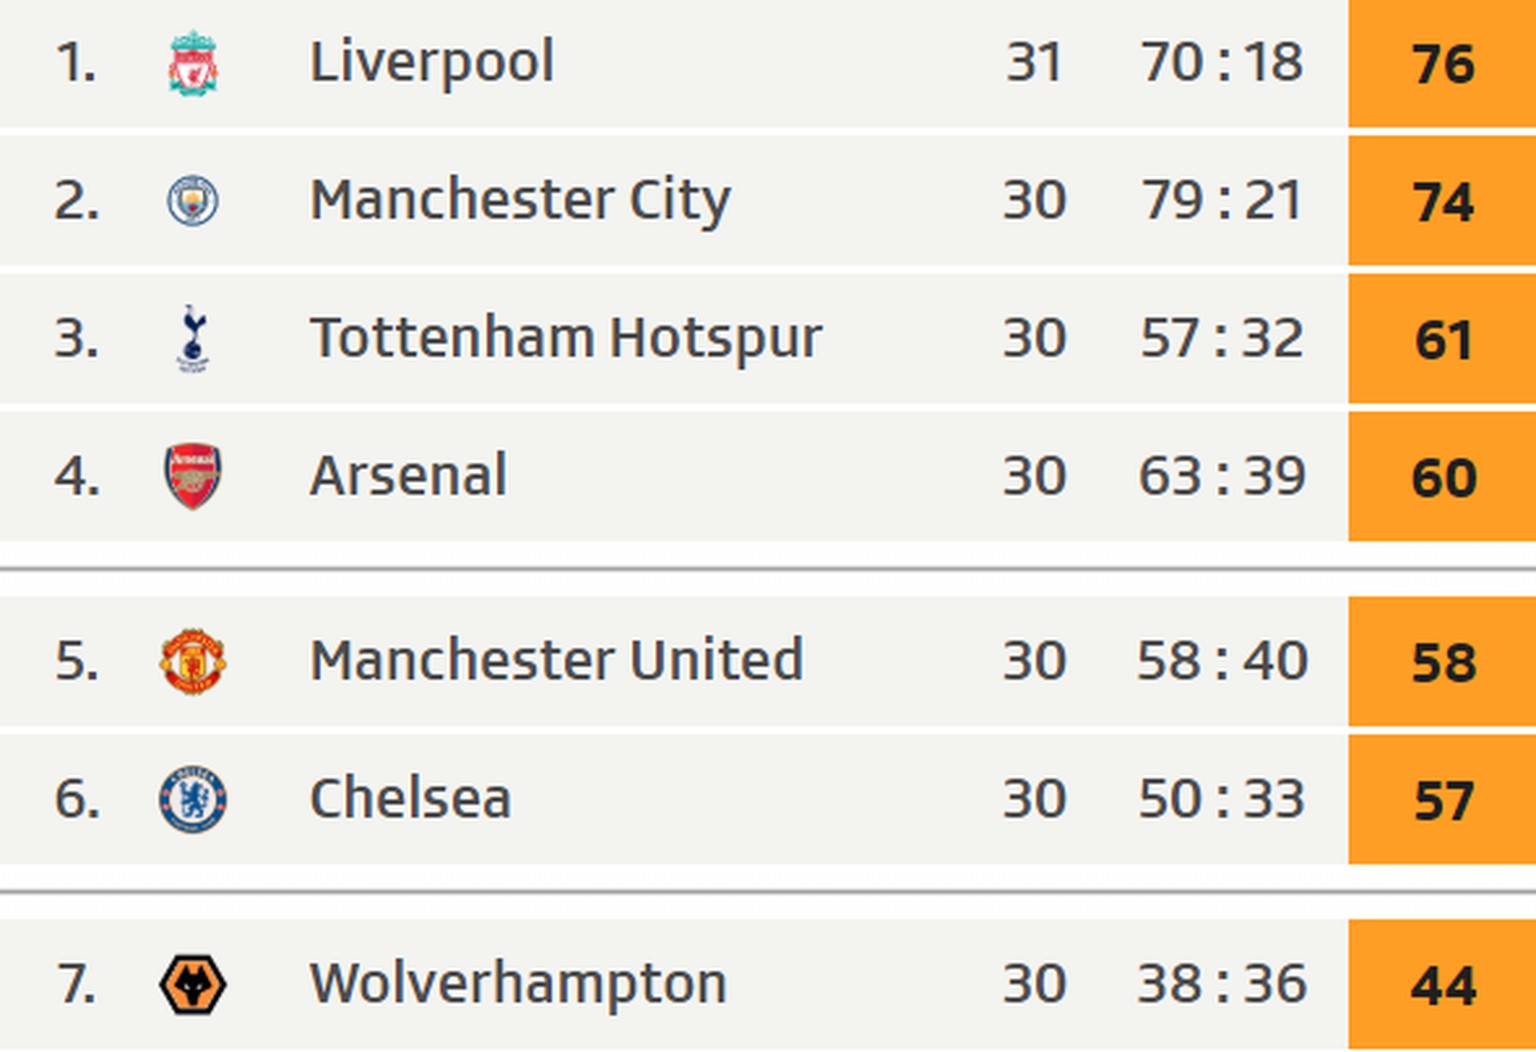
Task: Click Manchester City's 74 points cell
Action: pos(1442,201)
